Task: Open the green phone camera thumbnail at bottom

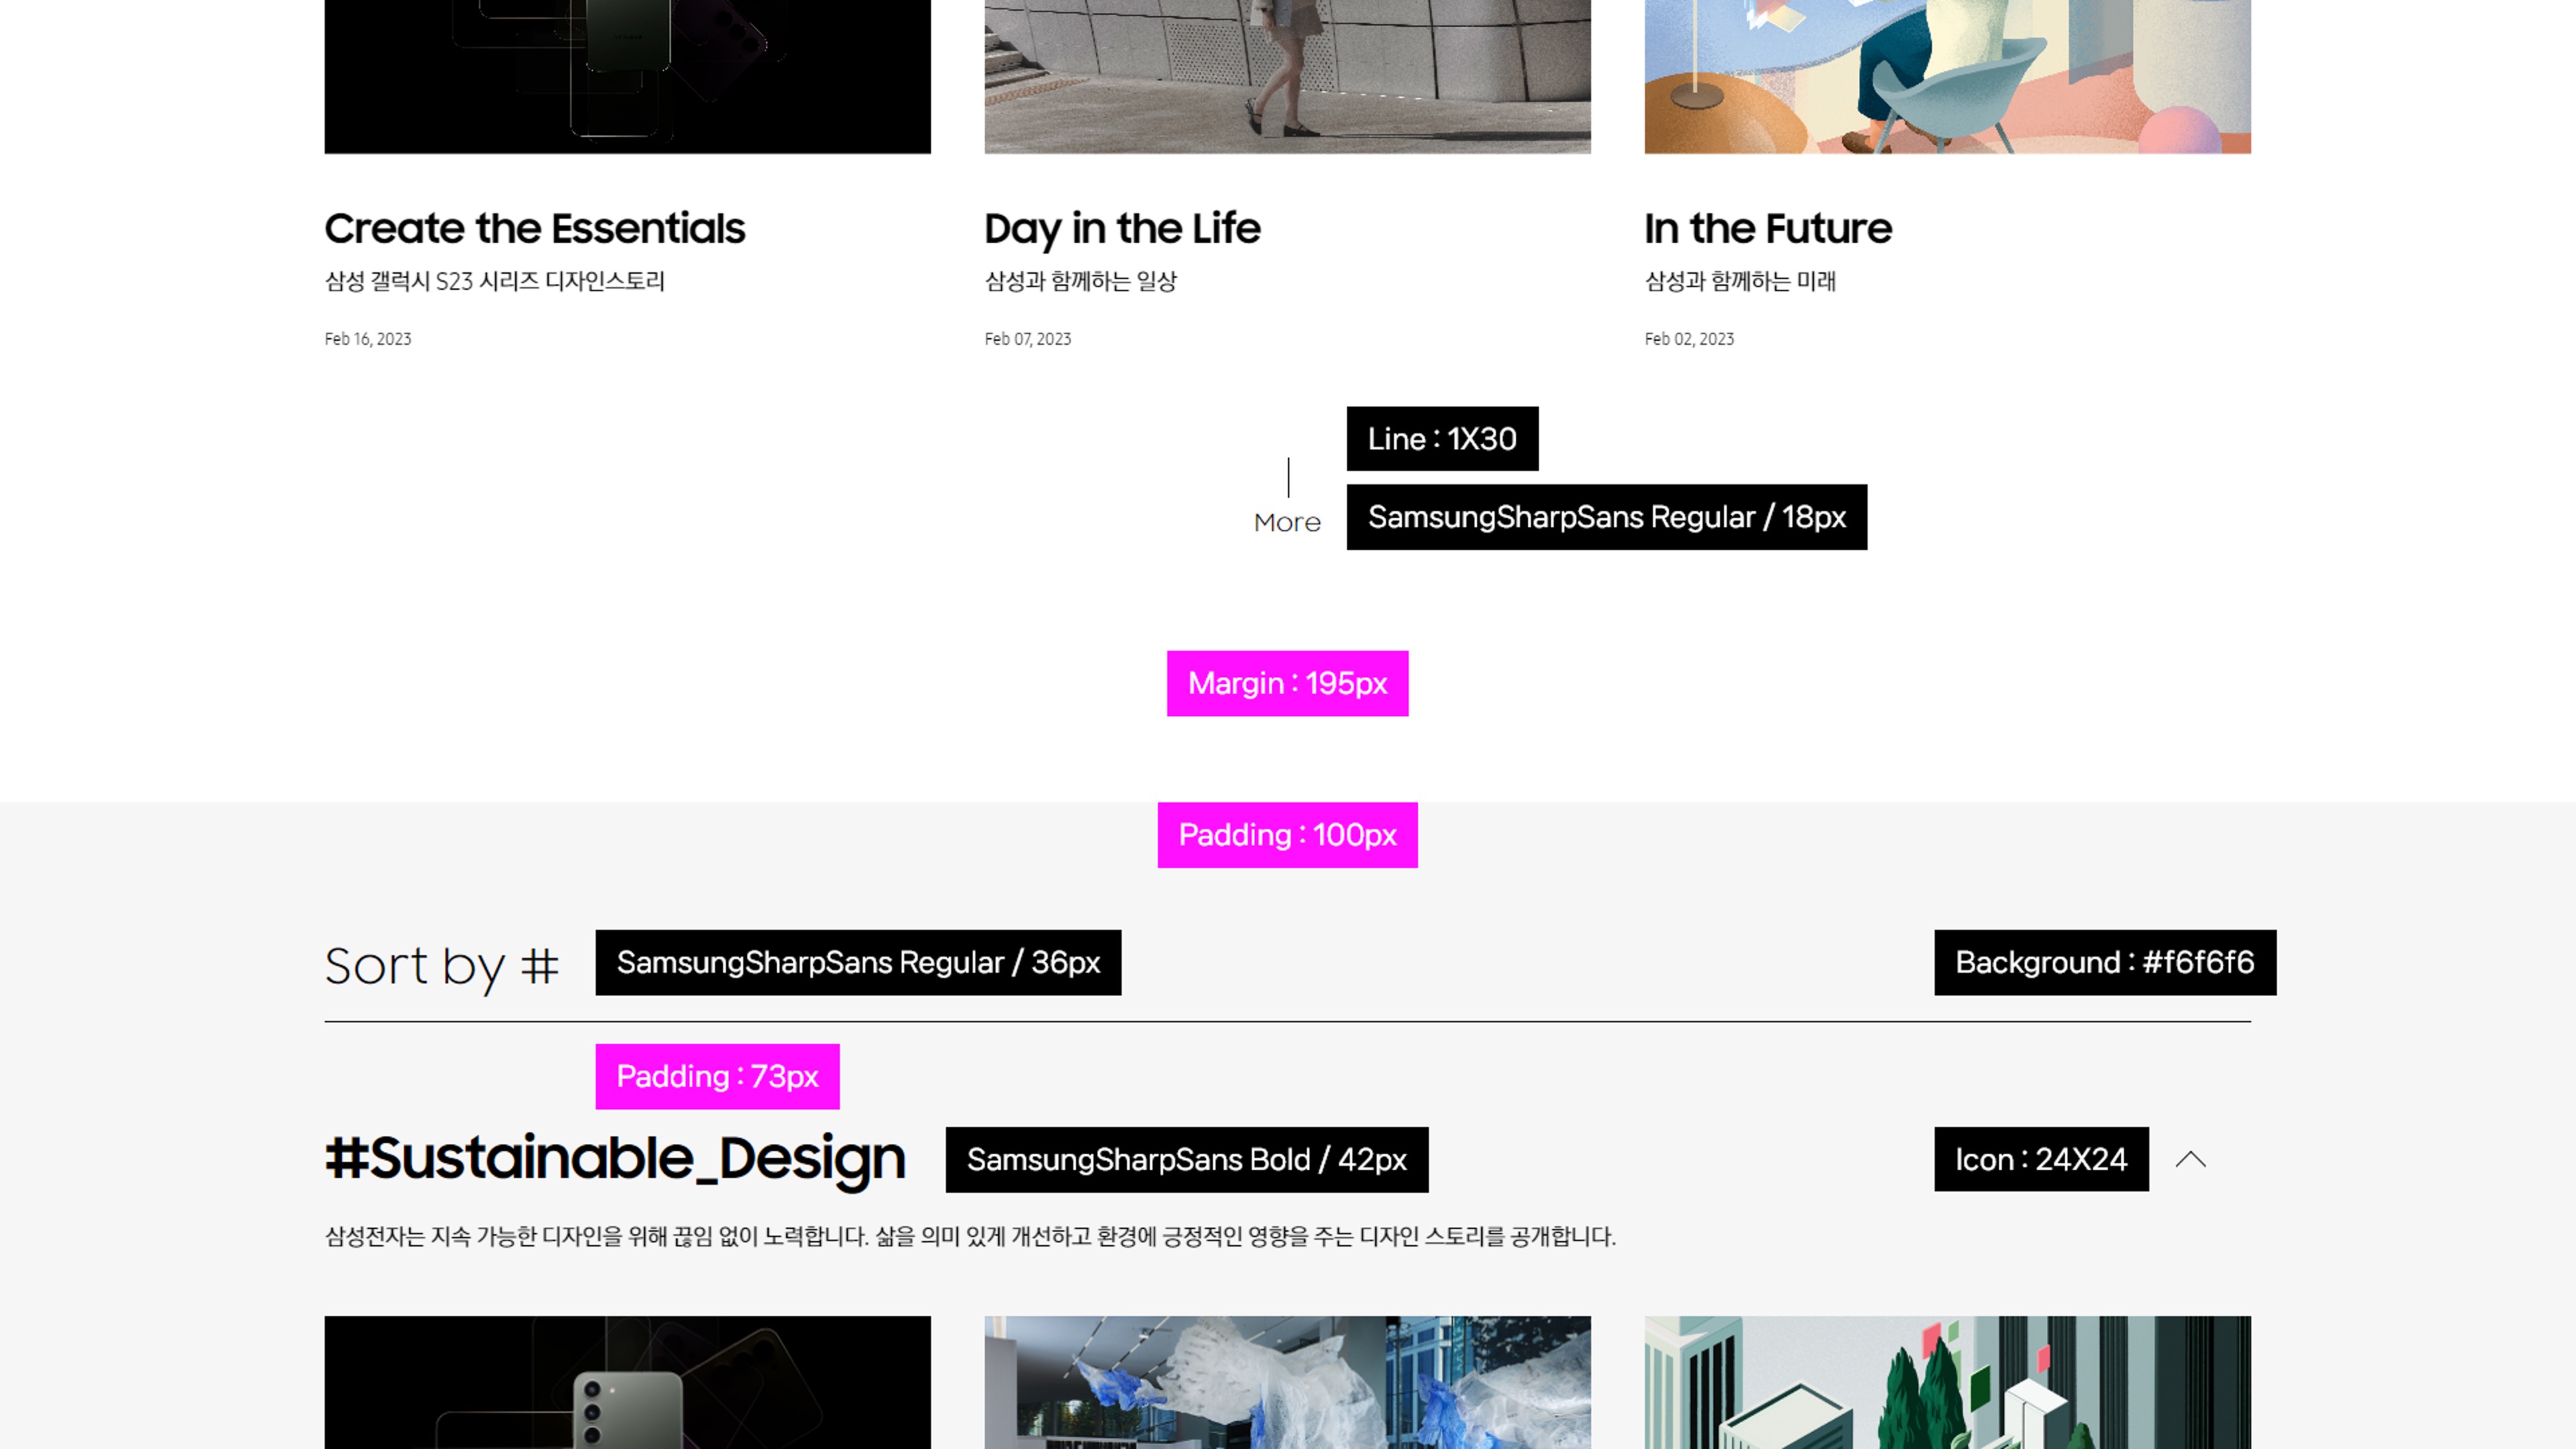Action: (627, 1382)
